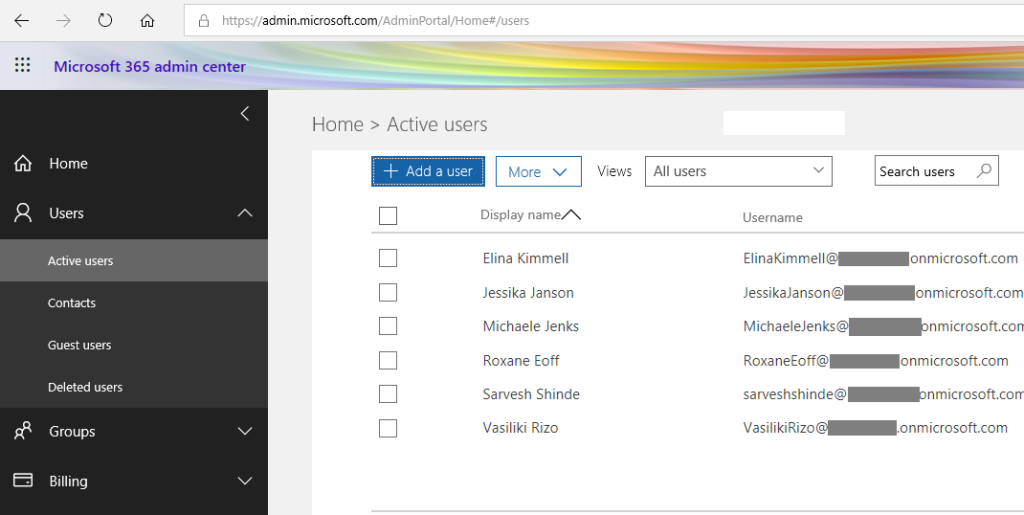
Task: Click the RoxaneEoff@ username cell
Action: click(876, 360)
